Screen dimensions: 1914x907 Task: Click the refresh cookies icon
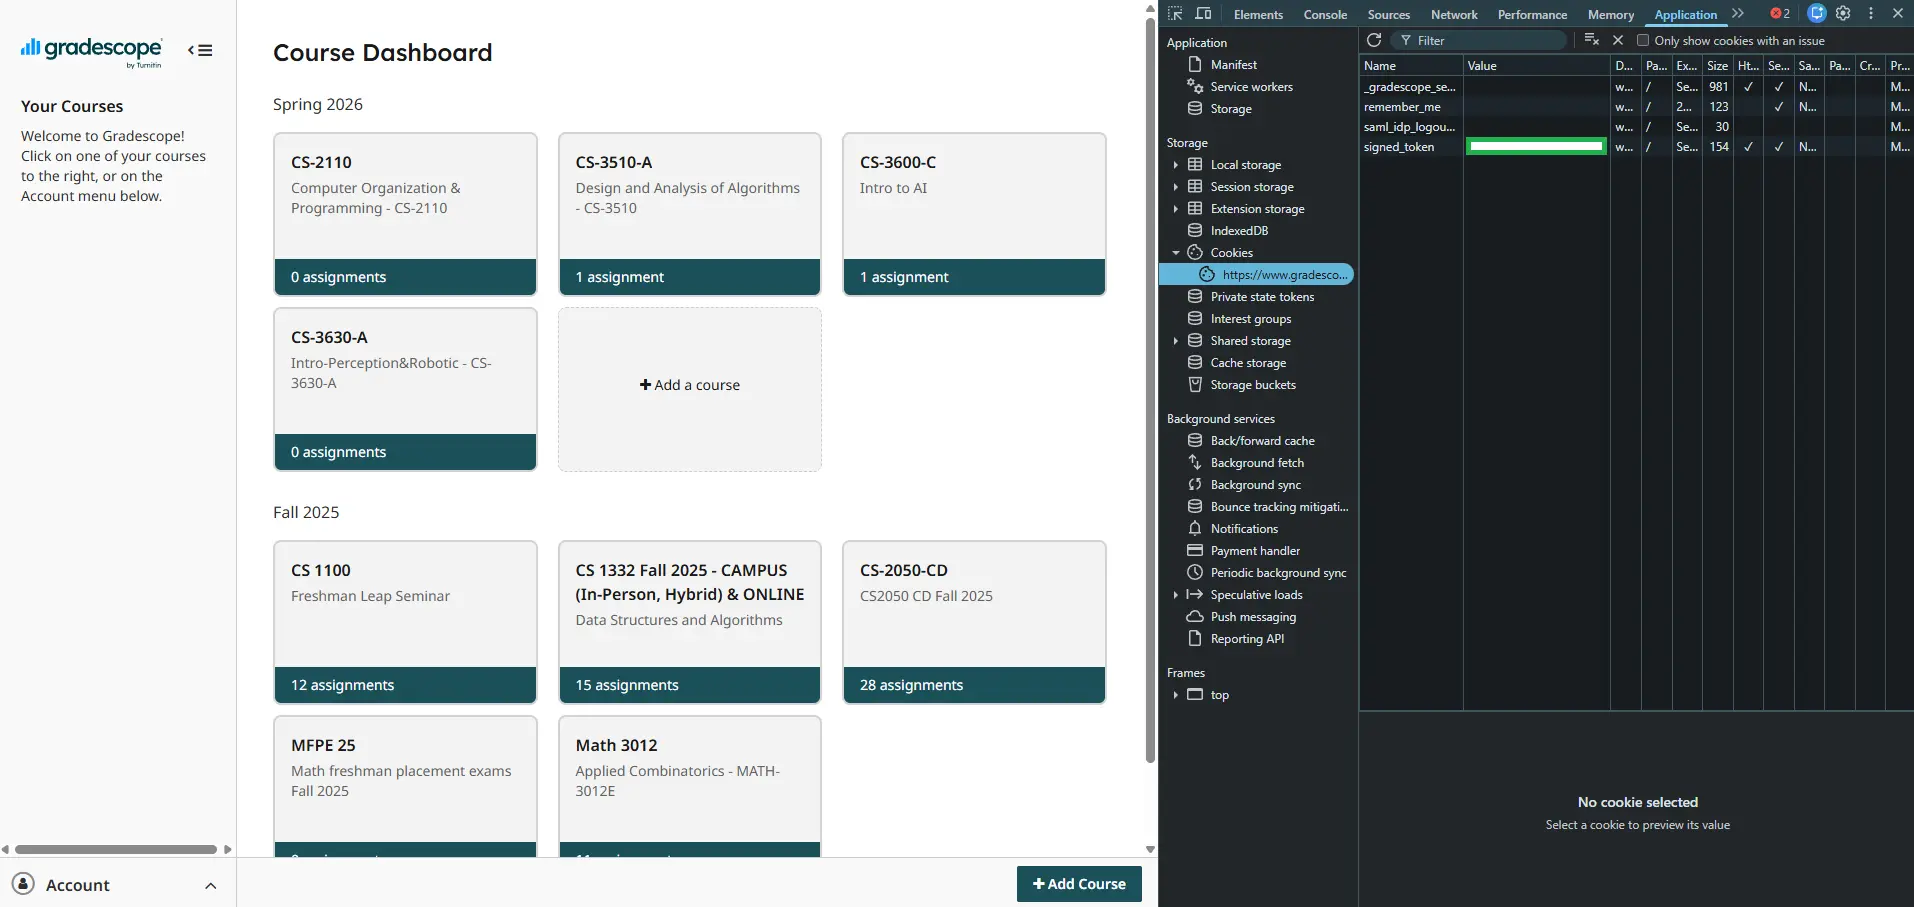pyautogui.click(x=1374, y=40)
